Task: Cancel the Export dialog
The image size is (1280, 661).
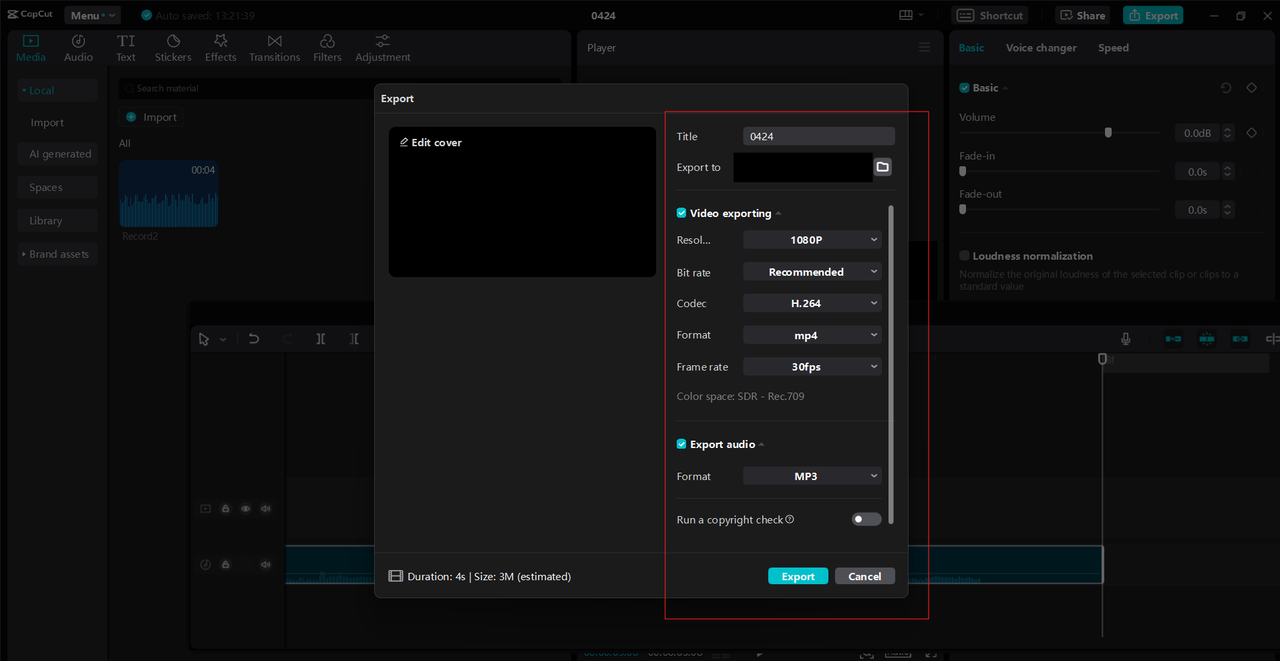Action: (x=865, y=576)
